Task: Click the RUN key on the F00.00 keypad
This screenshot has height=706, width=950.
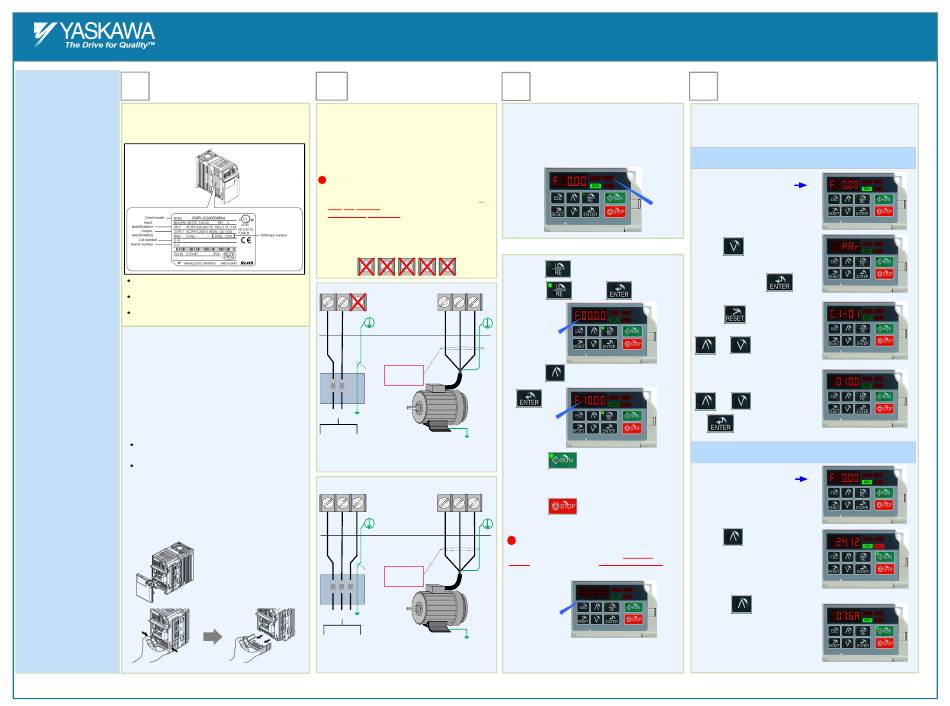Action: click(x=632, y=331)
